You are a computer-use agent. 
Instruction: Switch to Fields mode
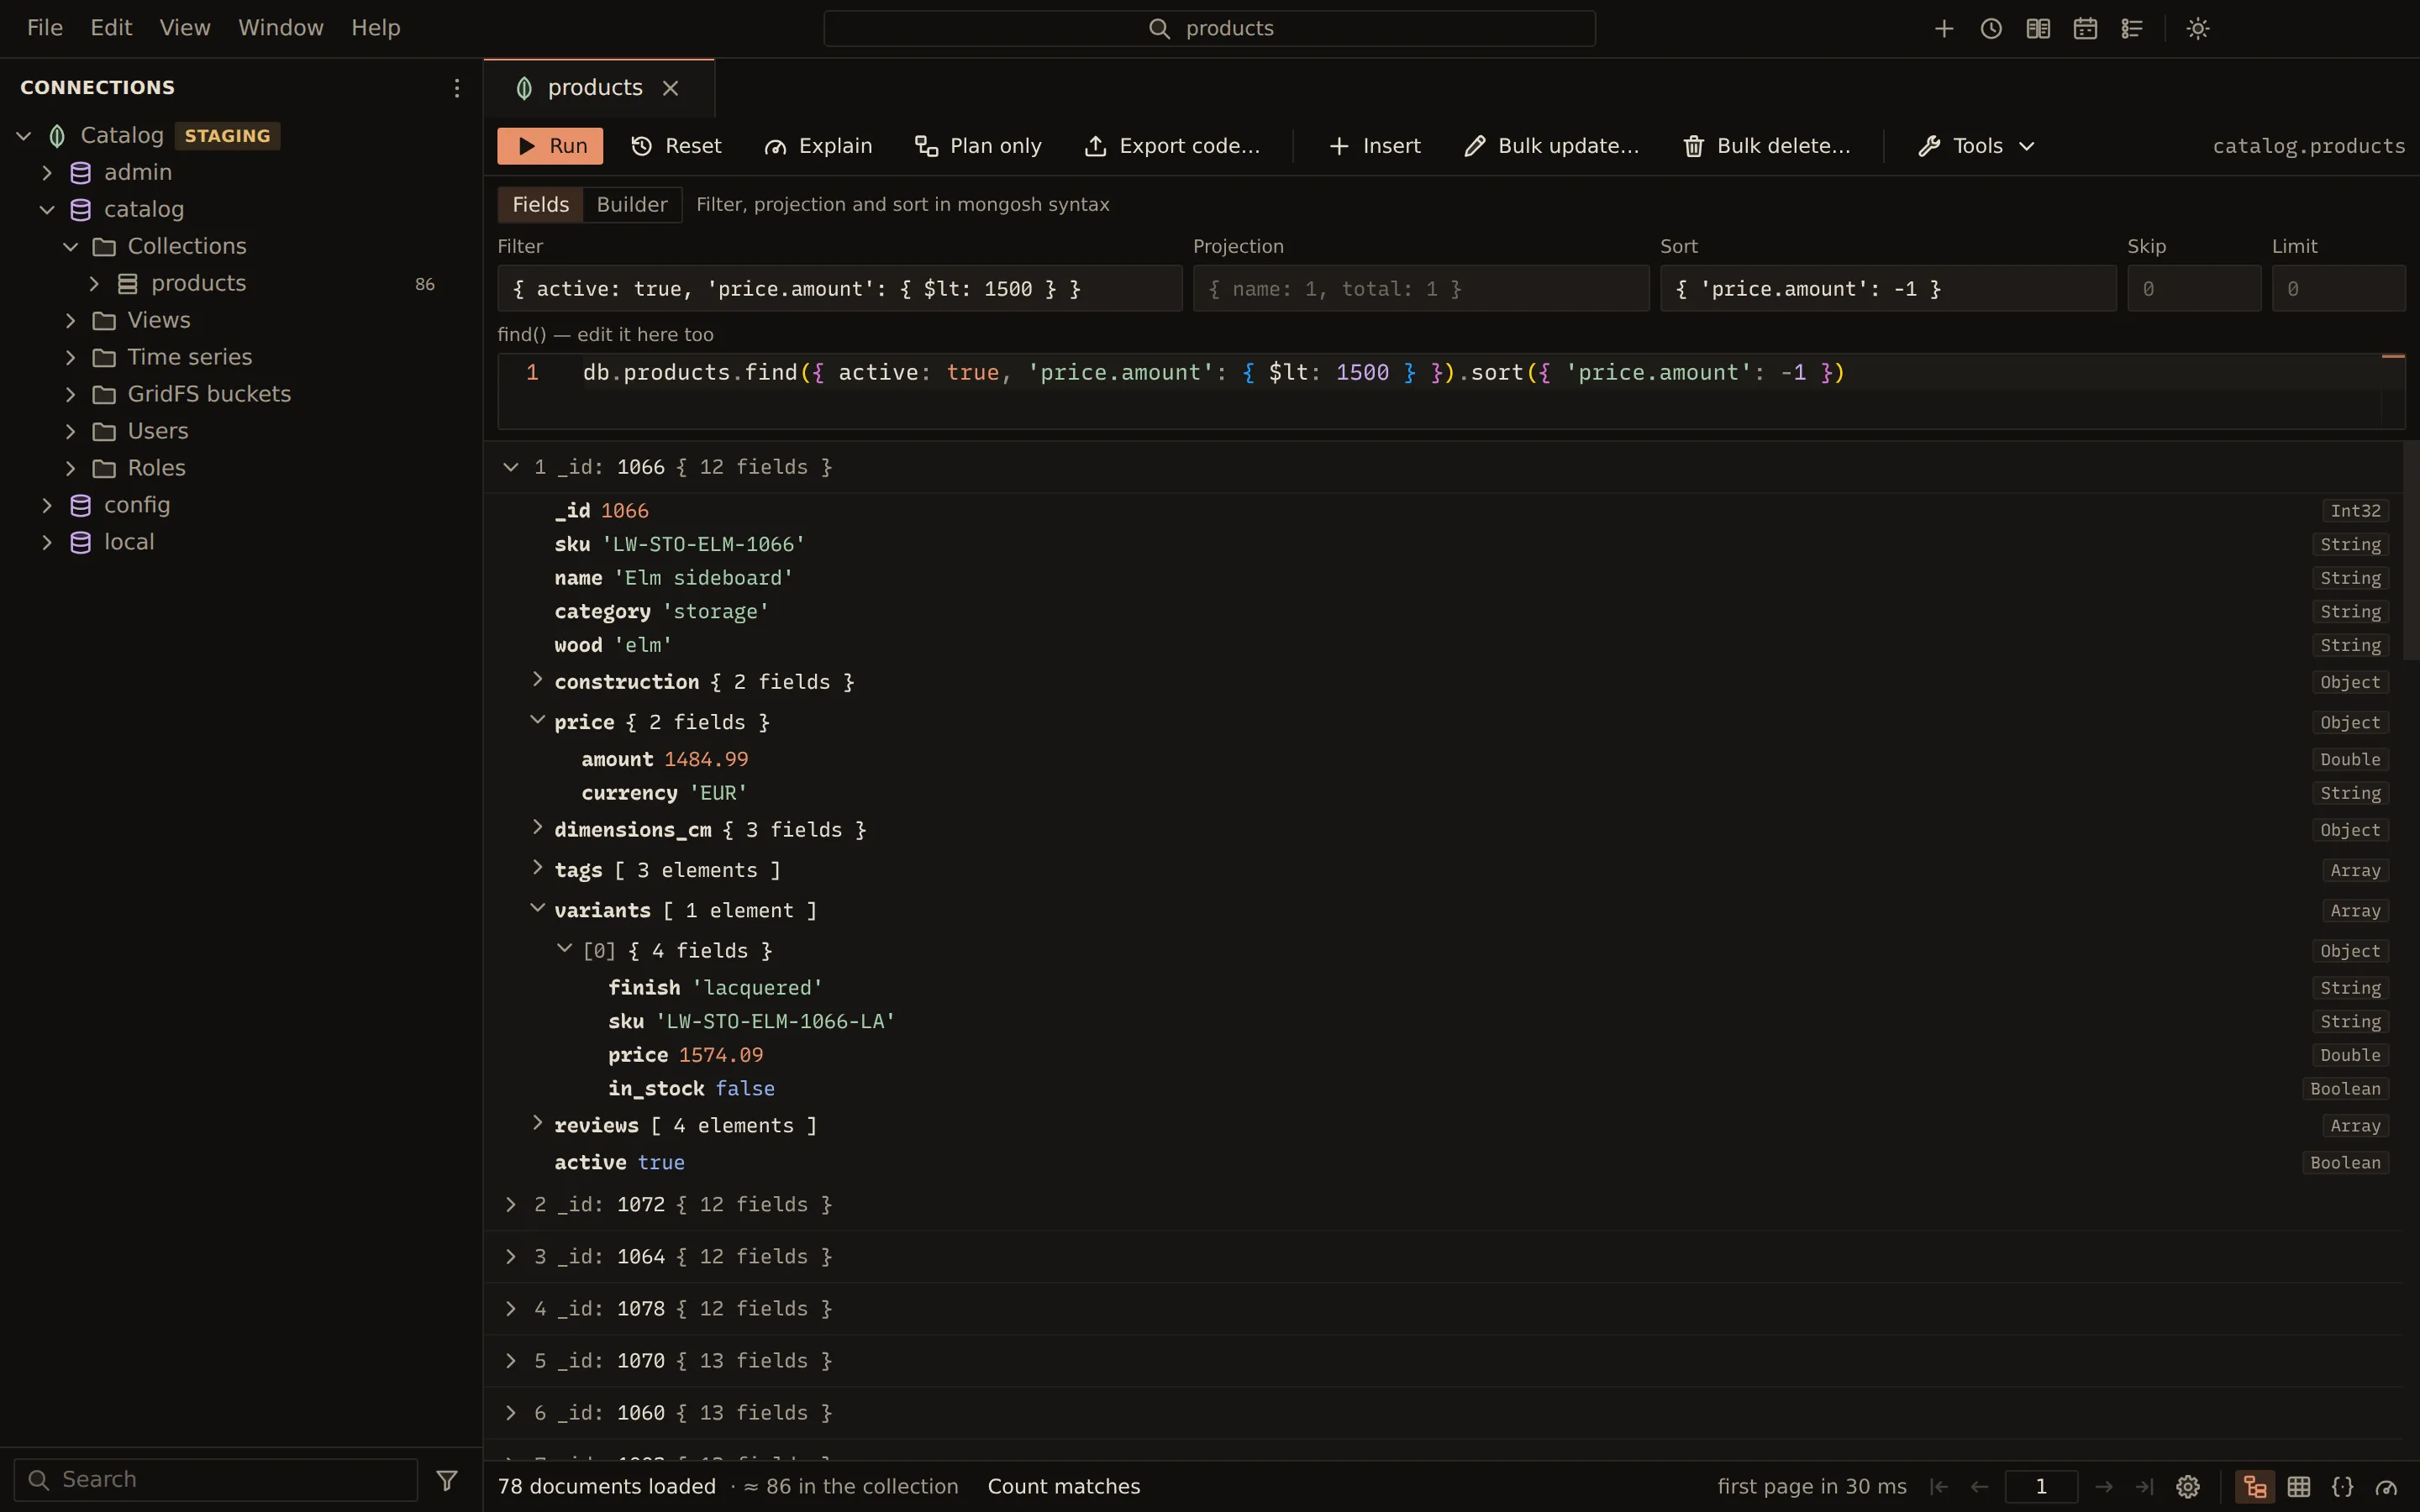(x=541, y=205)
